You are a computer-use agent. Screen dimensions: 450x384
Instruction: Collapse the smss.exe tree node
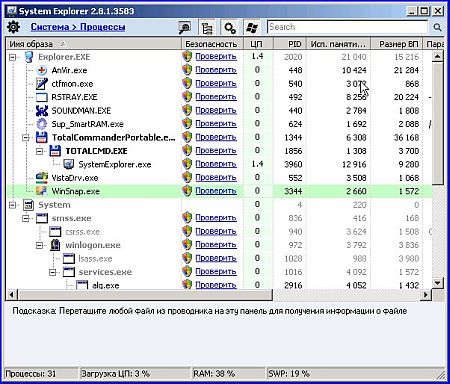tap(26, 219)
